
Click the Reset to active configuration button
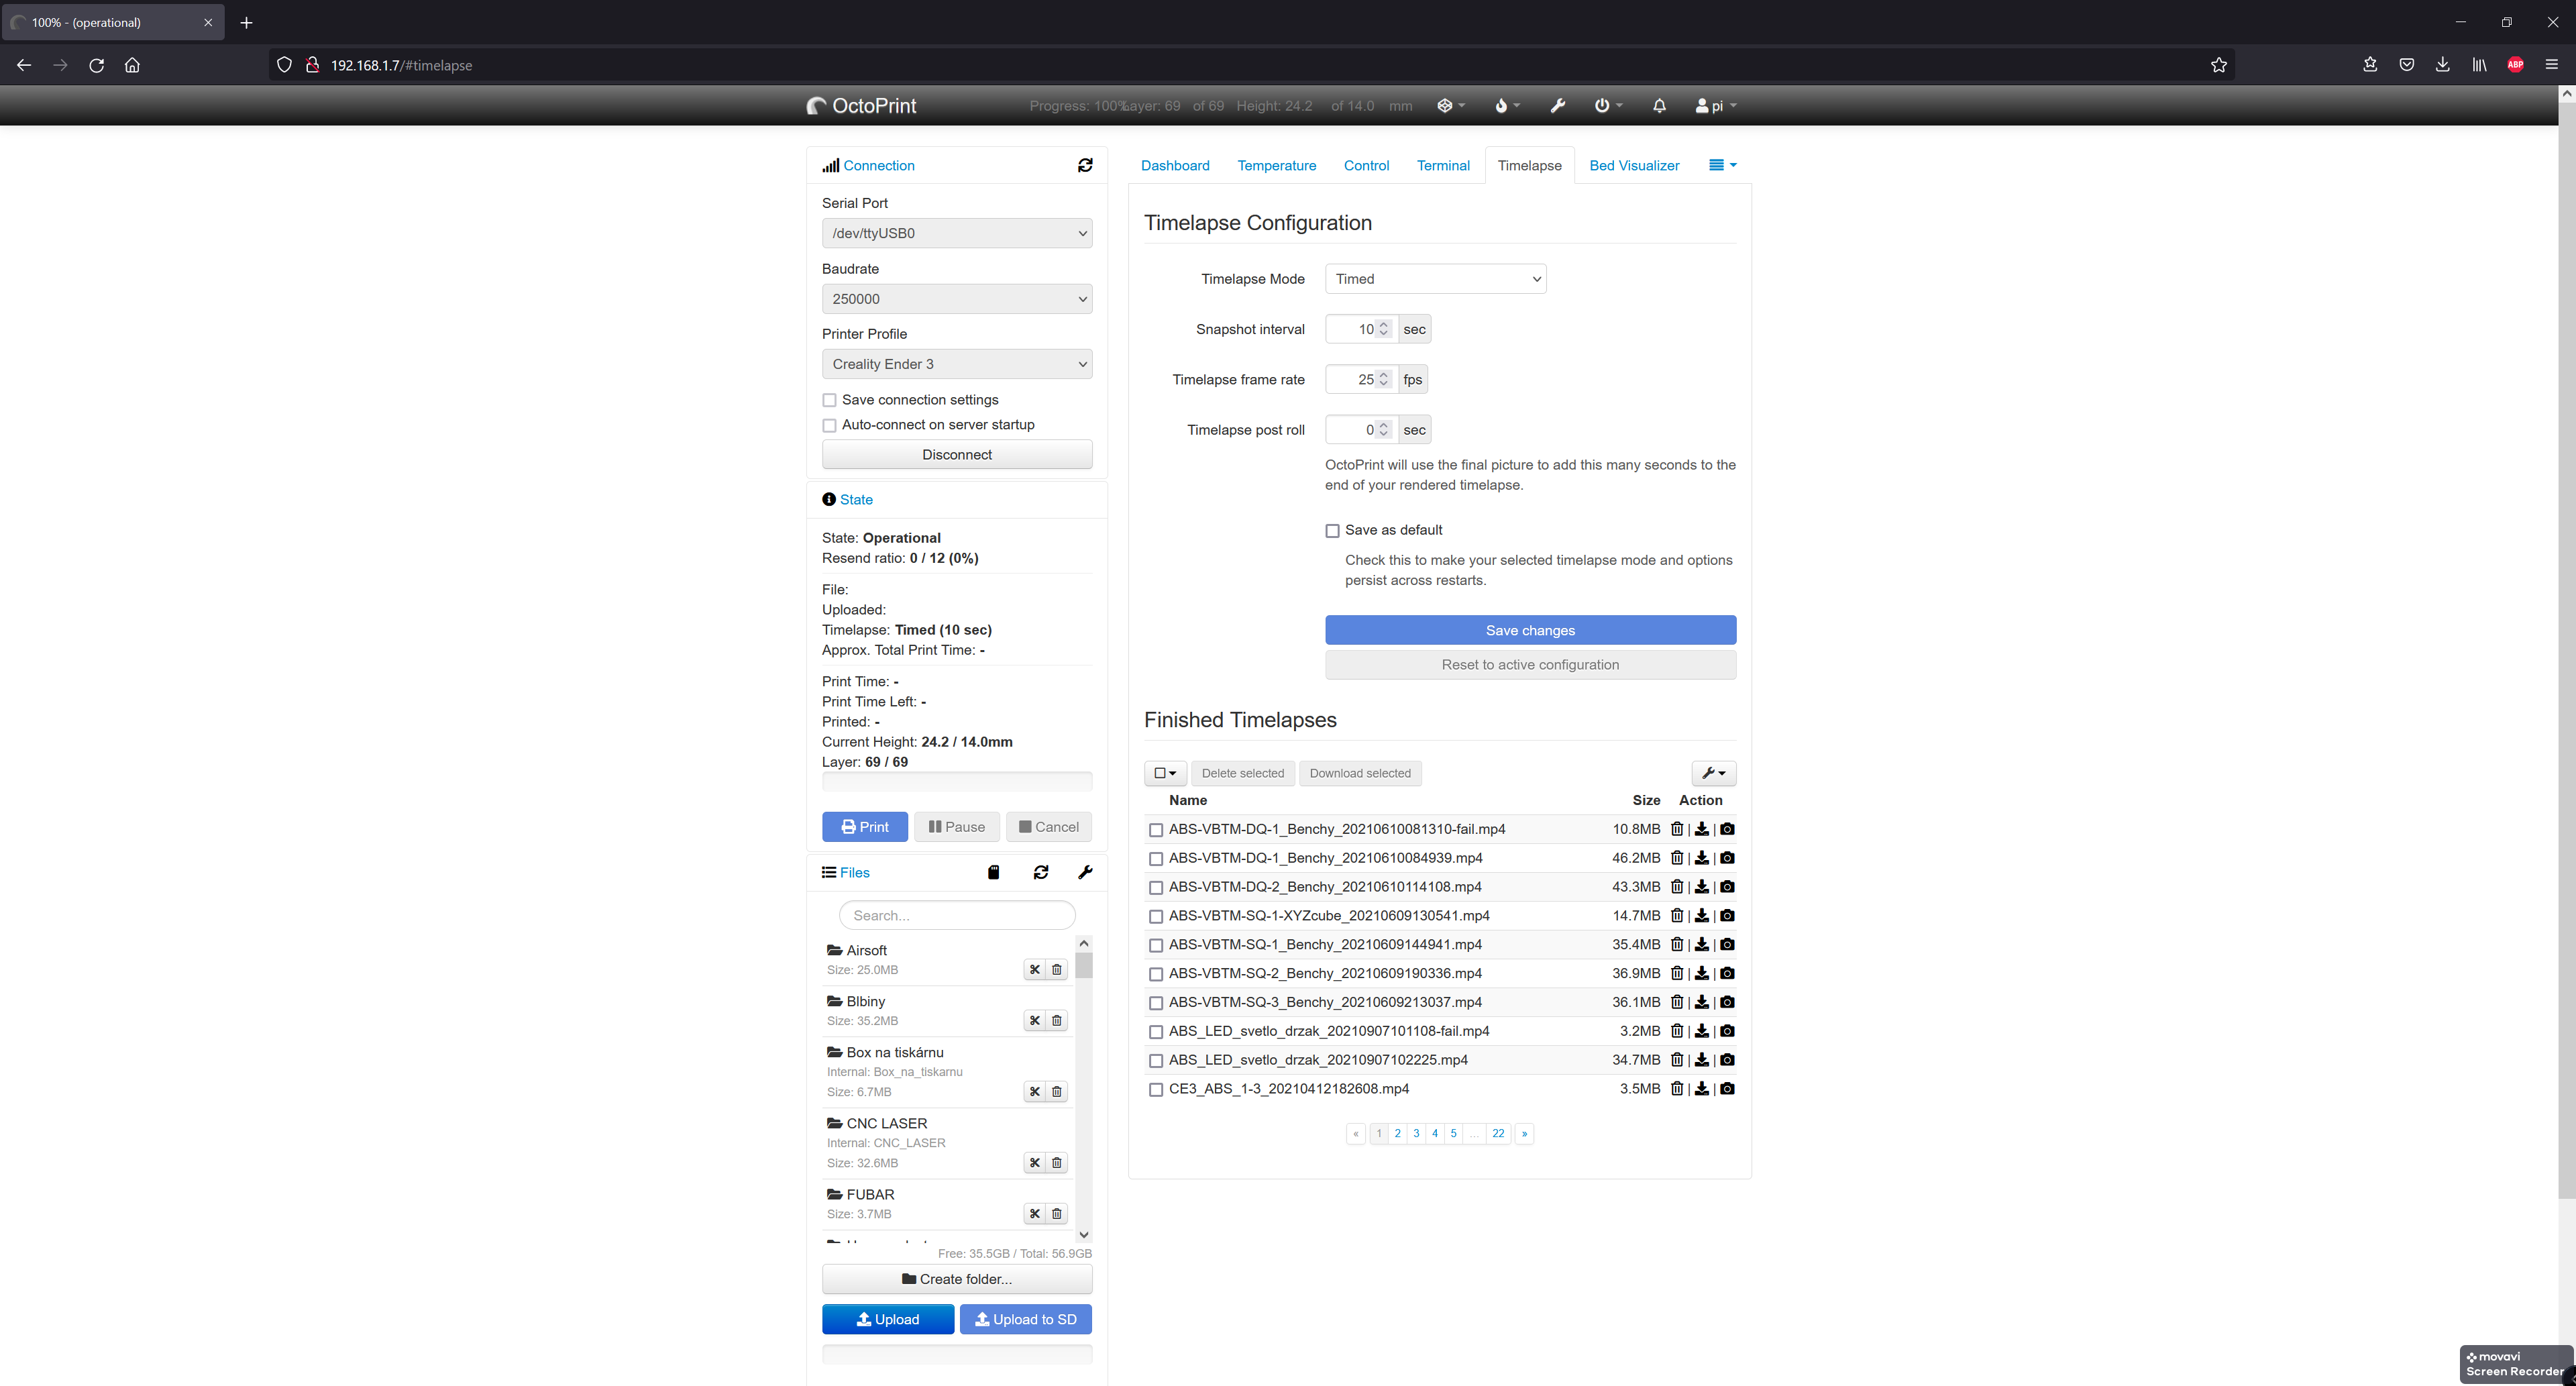click(1530, 664)
